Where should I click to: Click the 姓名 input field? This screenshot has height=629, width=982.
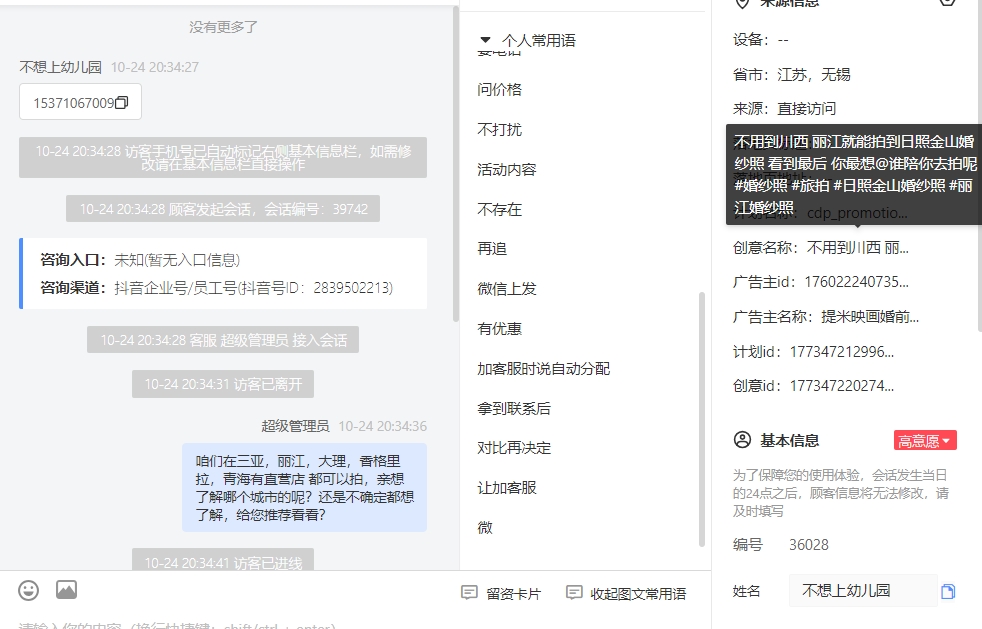862,590
